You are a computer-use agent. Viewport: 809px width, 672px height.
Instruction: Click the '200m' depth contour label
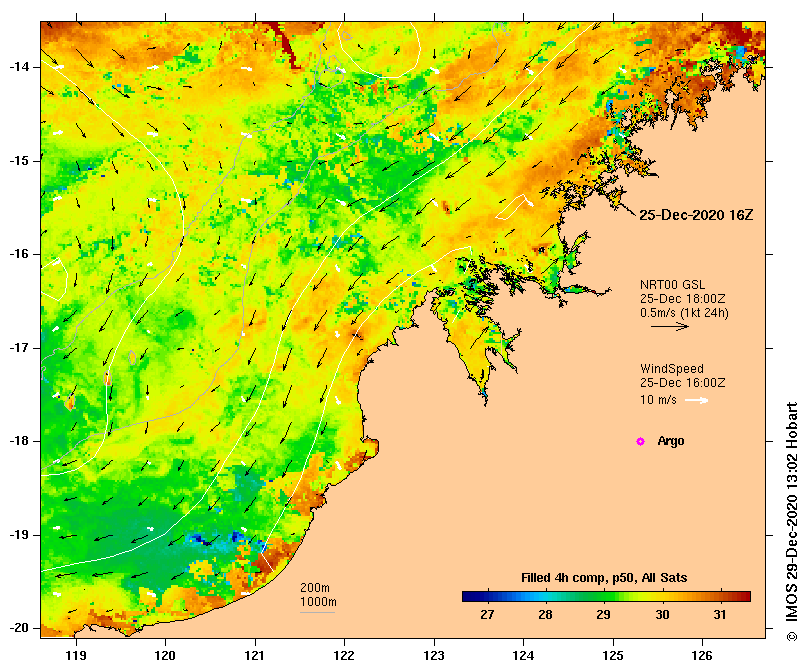(315, 588)
